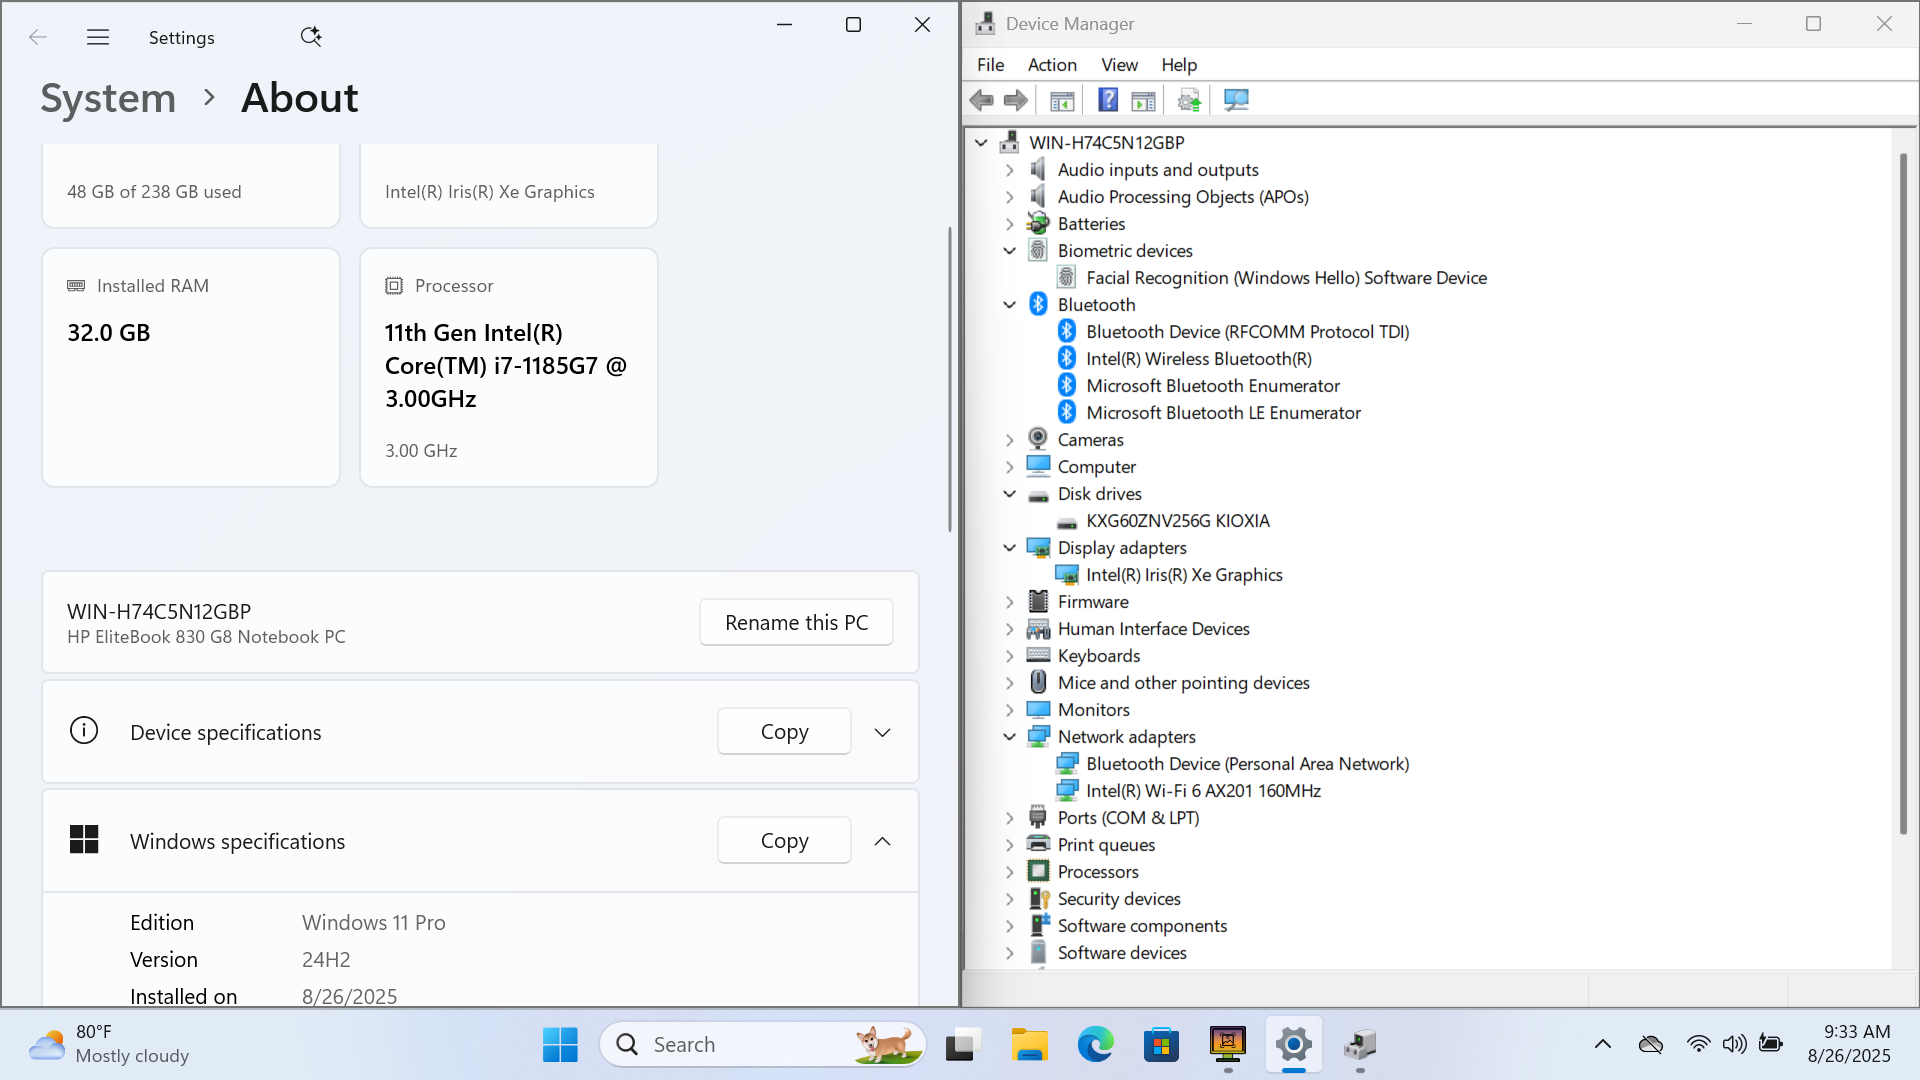
Task: Click the Settings search icon
Action: [311, 37]
